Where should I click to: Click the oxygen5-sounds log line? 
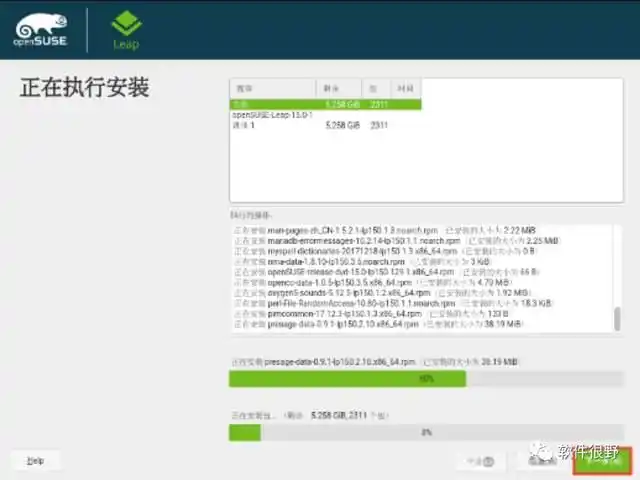[382, 293]
